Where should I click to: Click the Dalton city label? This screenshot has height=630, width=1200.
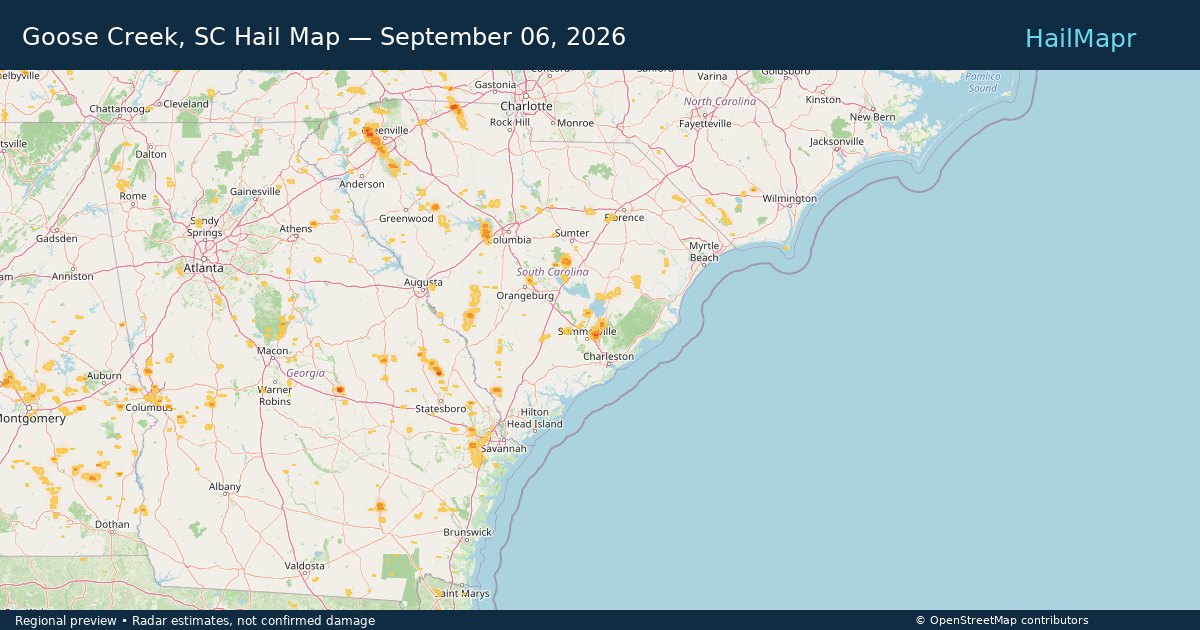pyautogui.click(x=151, y=154)
